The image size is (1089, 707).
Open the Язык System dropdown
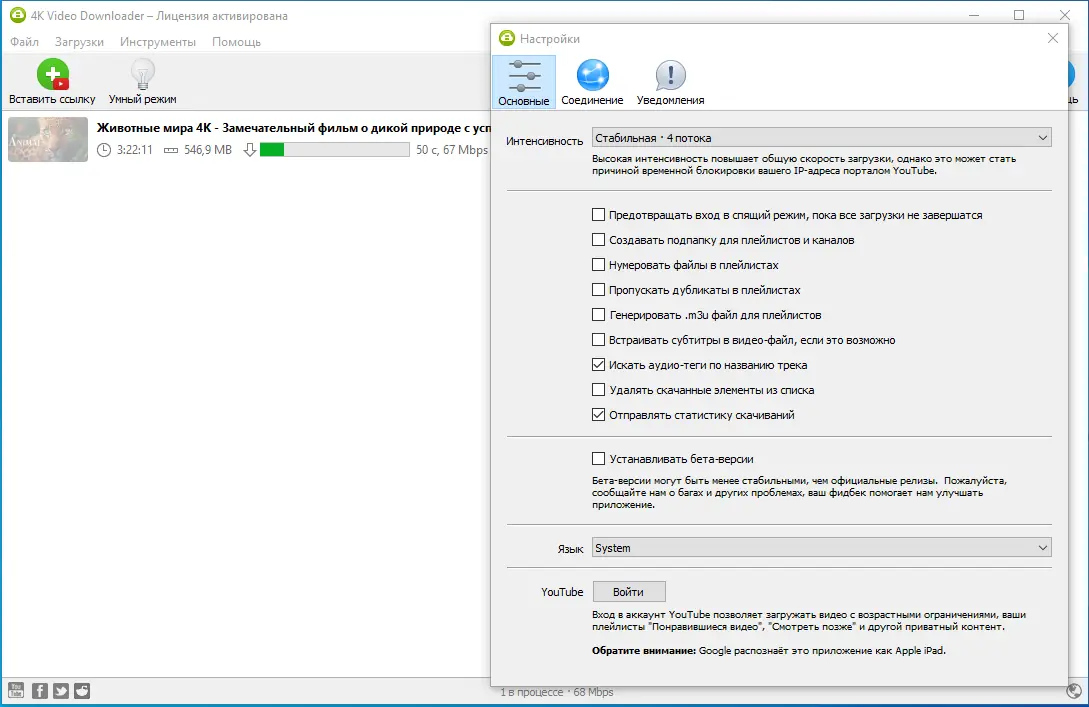(x=822, y=548)
